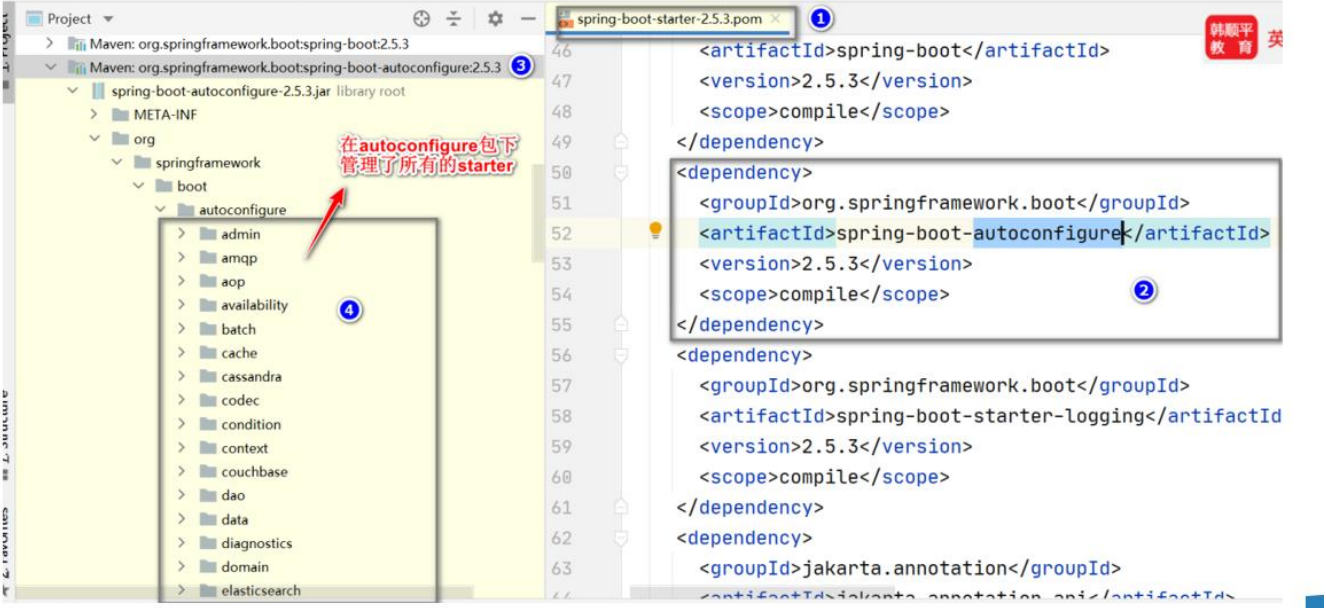
Task: Expand the admin package
Action: (x=182, y=234)
